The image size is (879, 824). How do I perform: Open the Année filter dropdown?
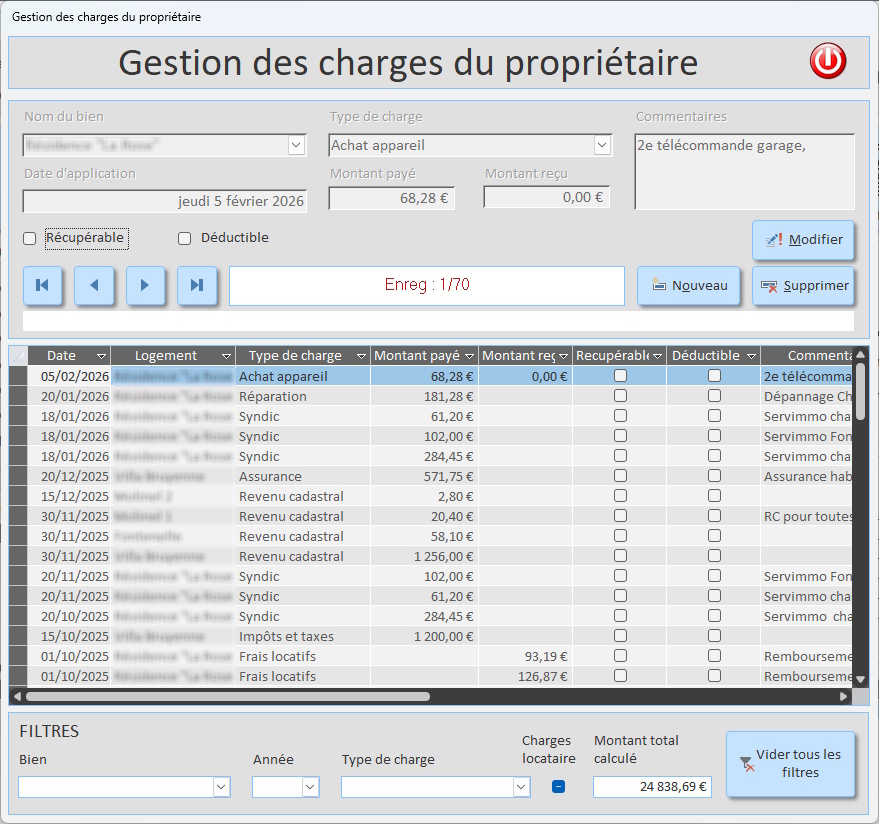point(310,788)
